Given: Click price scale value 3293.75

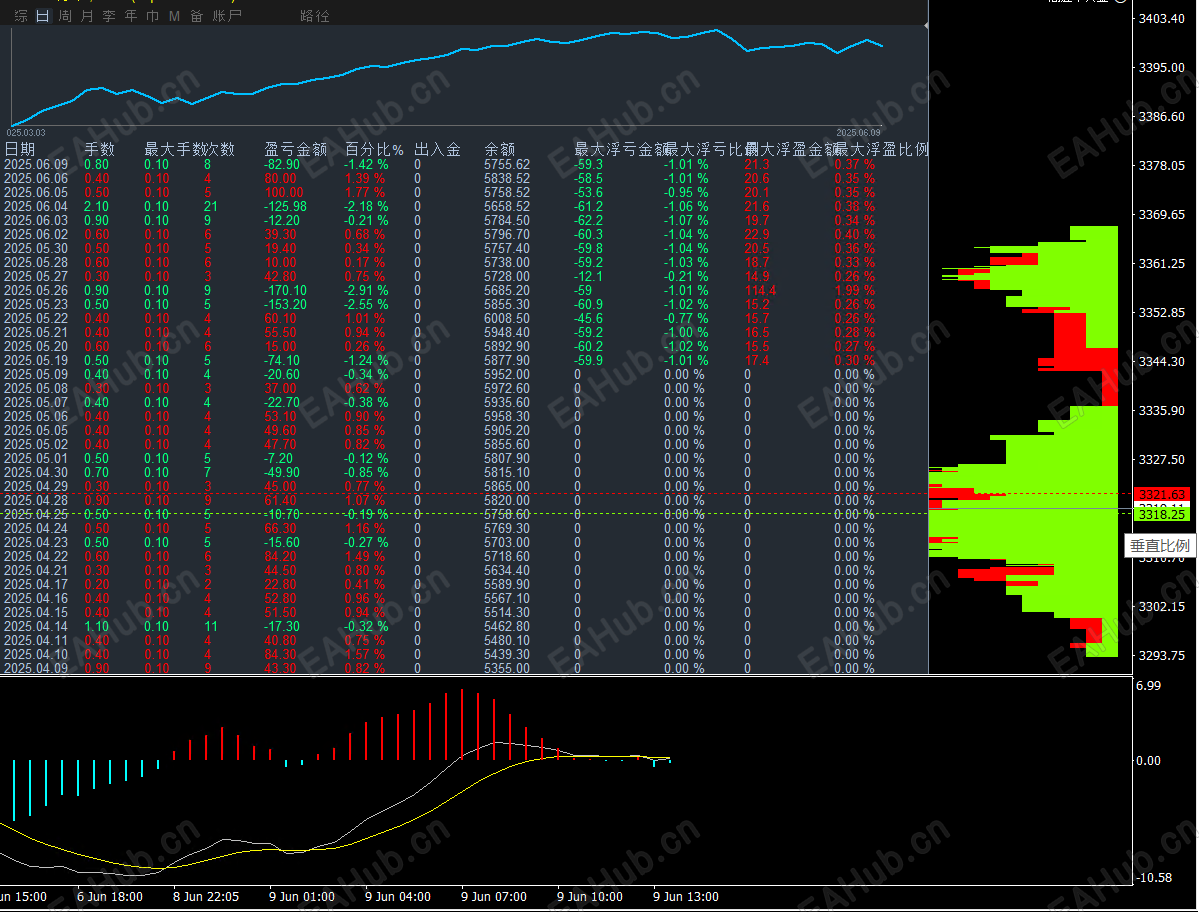Looking at the screenshot, I should click(1162, 656).
